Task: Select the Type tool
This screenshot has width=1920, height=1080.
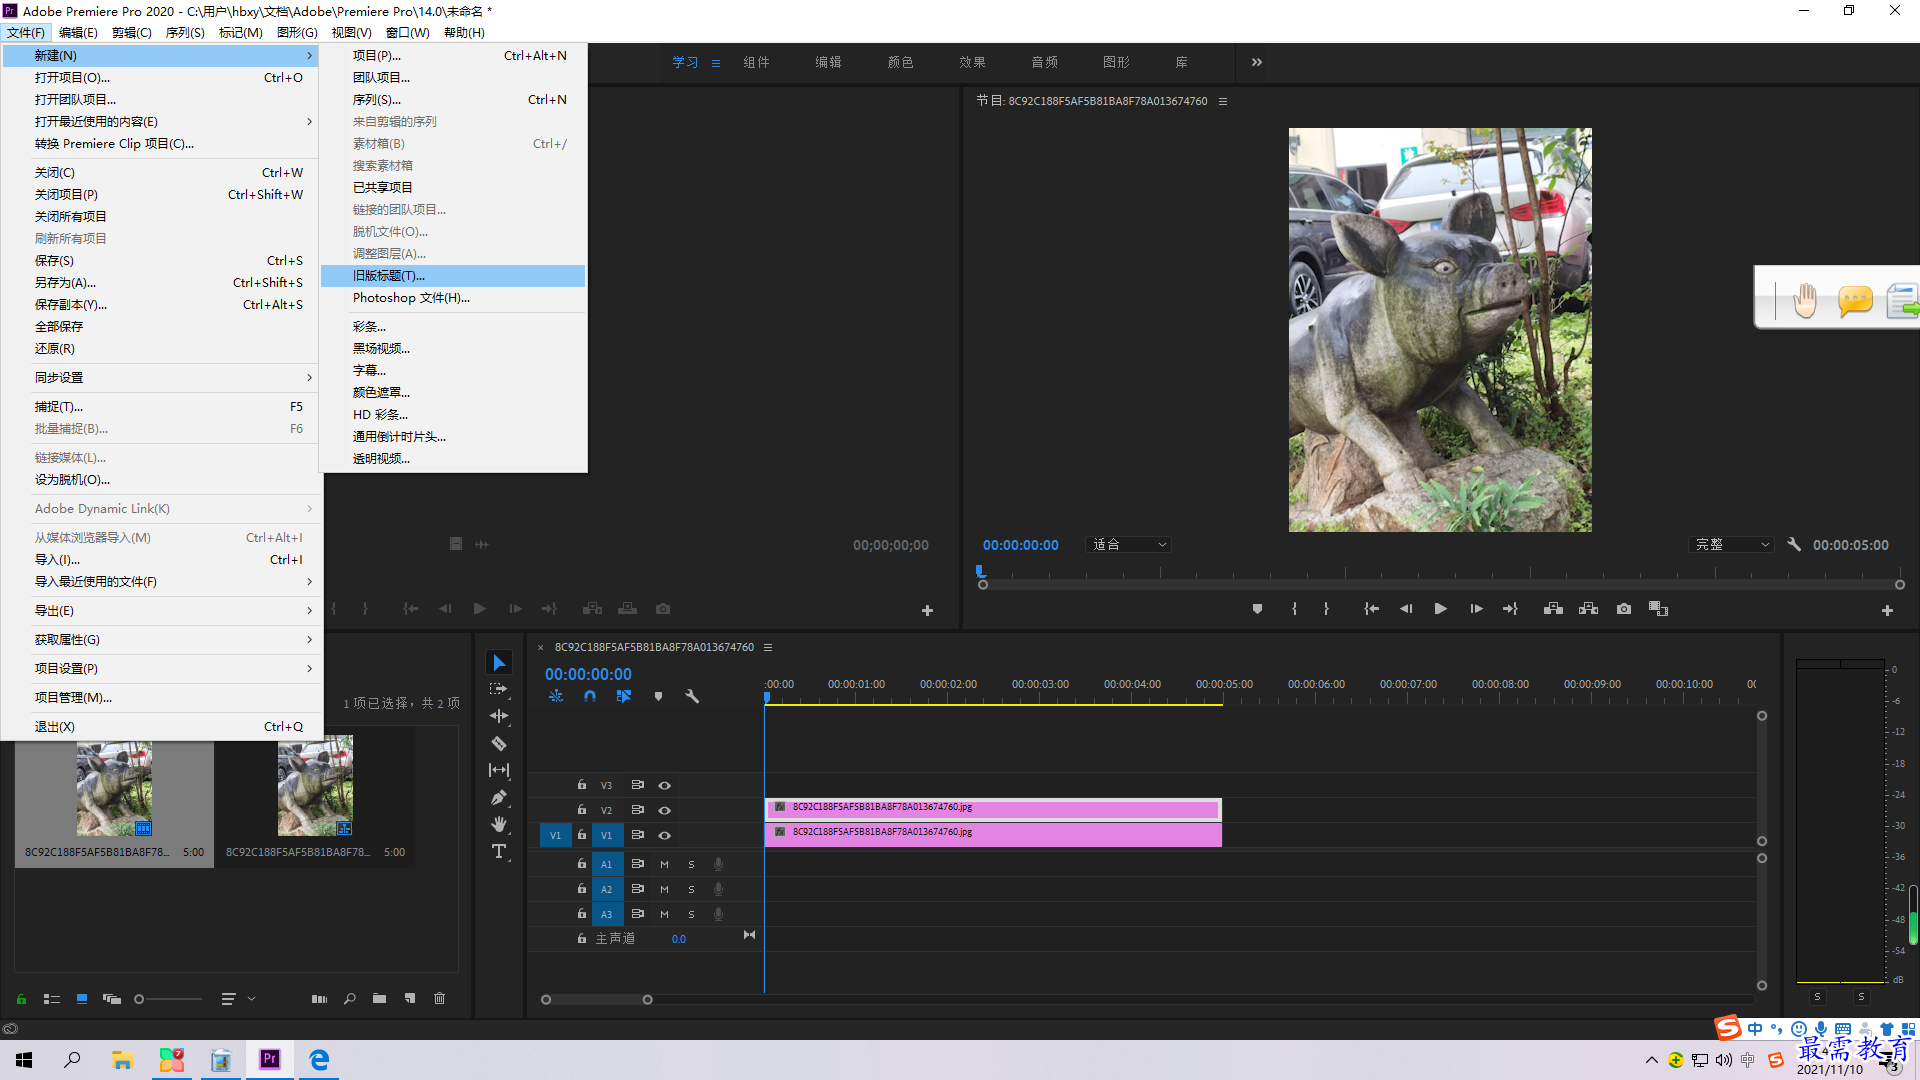Action: coord(499,851)
